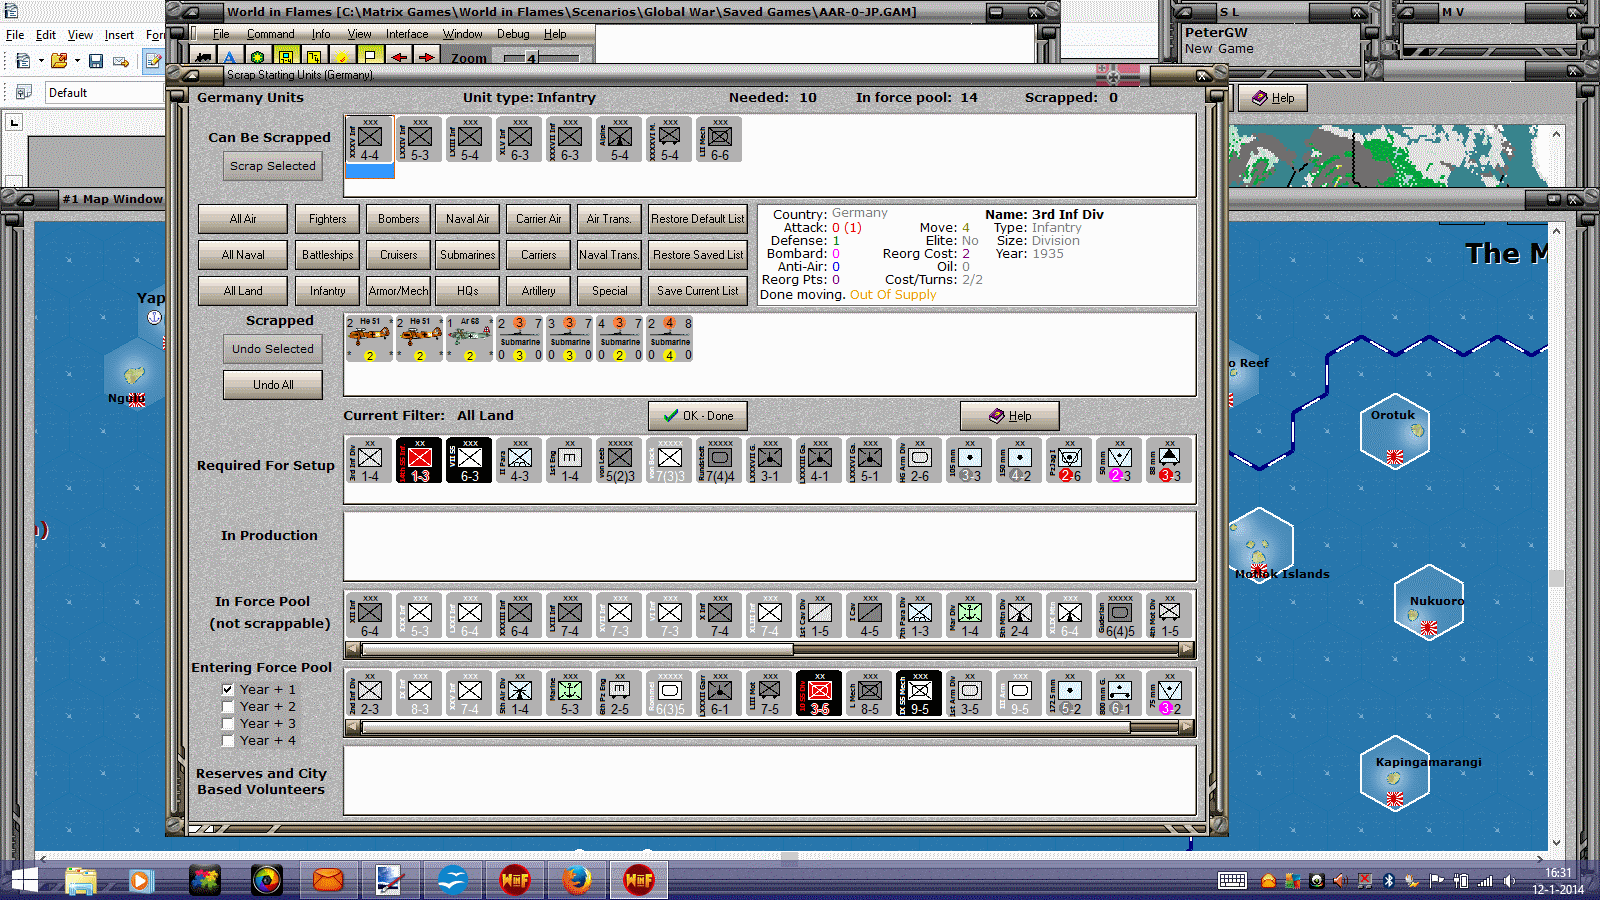
Task: Select the black 9-5 SS Mech unit counter
Action: point(919,693)
